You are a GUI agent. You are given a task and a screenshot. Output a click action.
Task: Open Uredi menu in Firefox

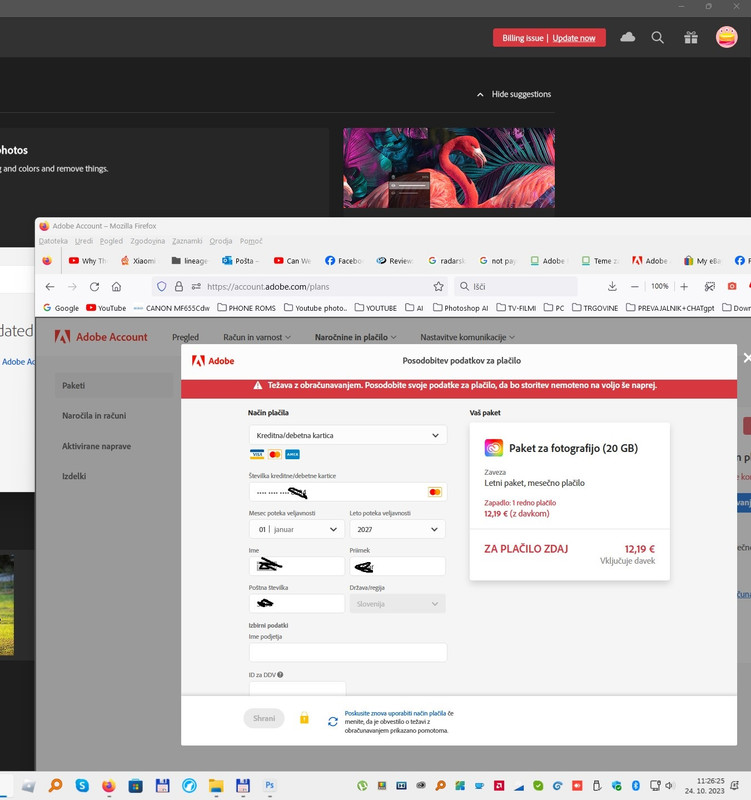tap(84, 241)
